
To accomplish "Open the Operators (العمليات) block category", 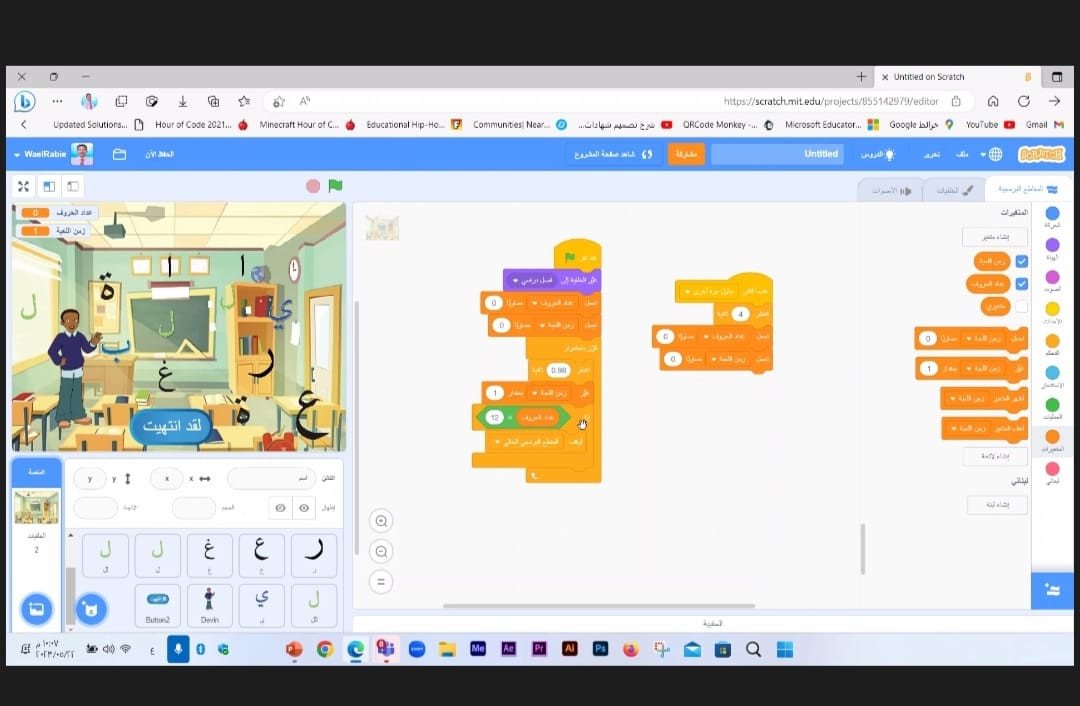I will [x=1052, y=408].
